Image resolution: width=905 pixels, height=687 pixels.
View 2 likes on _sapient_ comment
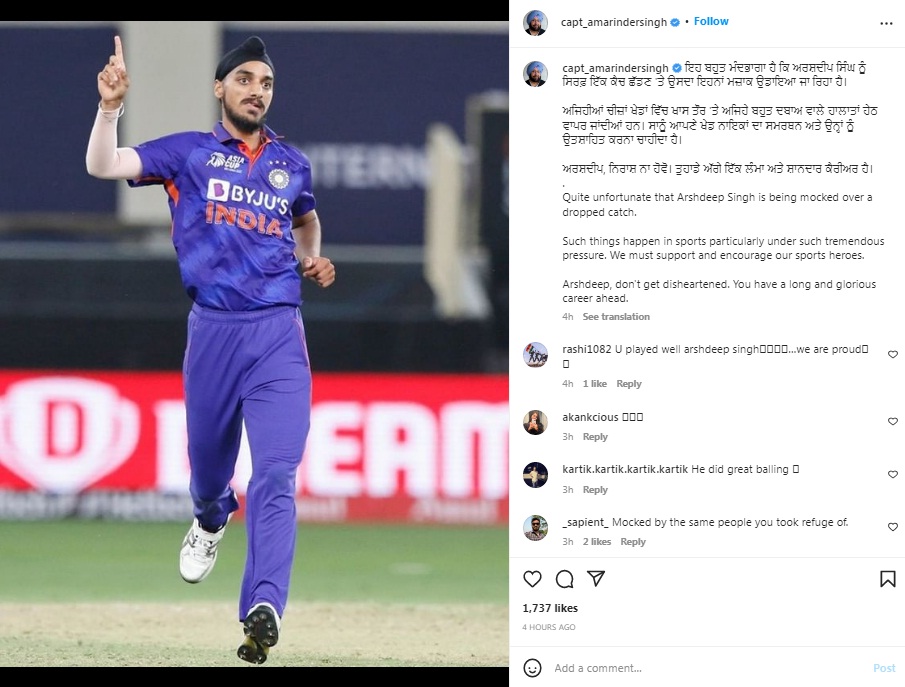[x=597, y=542]
